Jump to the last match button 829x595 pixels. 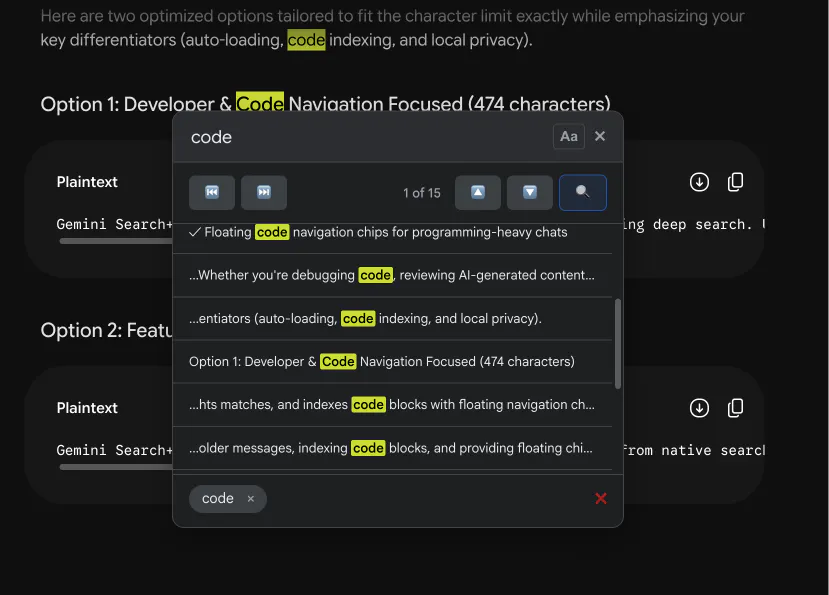click(264, 193)
